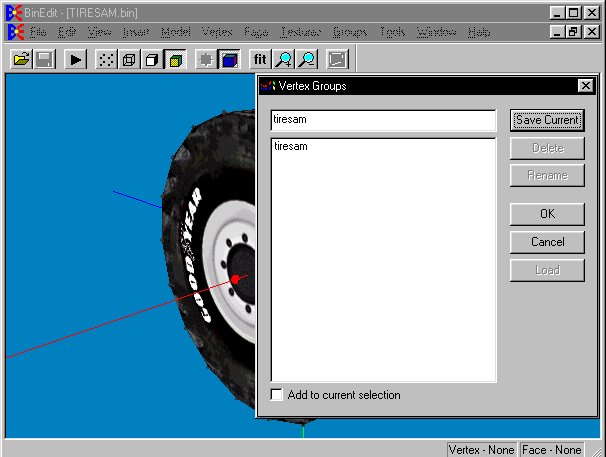Enable the Add to current selection checkbox
Screen dimensions: 606x457
(277, 395)
